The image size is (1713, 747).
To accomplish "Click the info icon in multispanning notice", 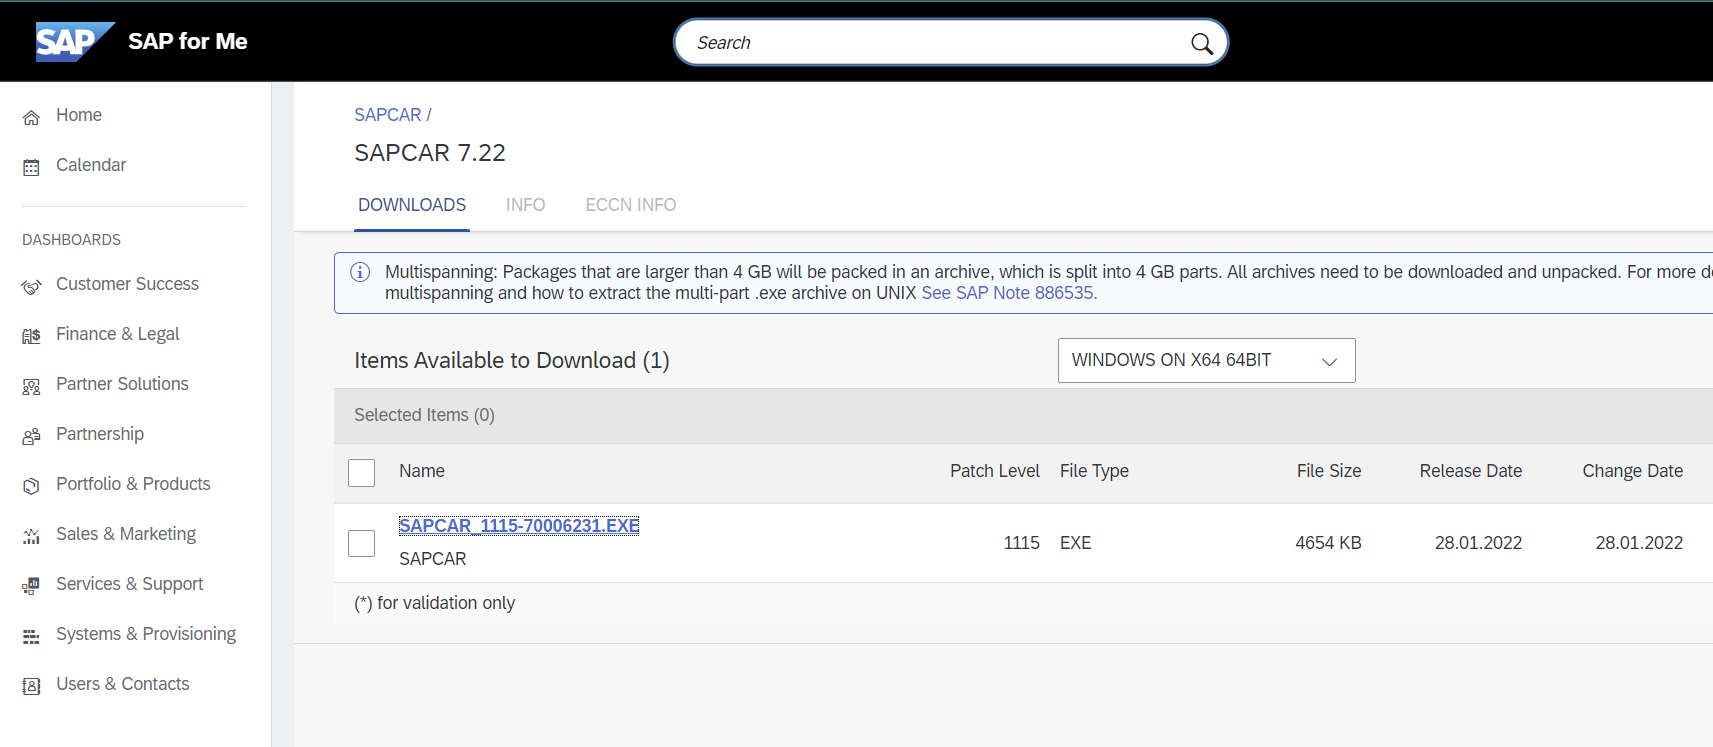I will tap(360, 272).
